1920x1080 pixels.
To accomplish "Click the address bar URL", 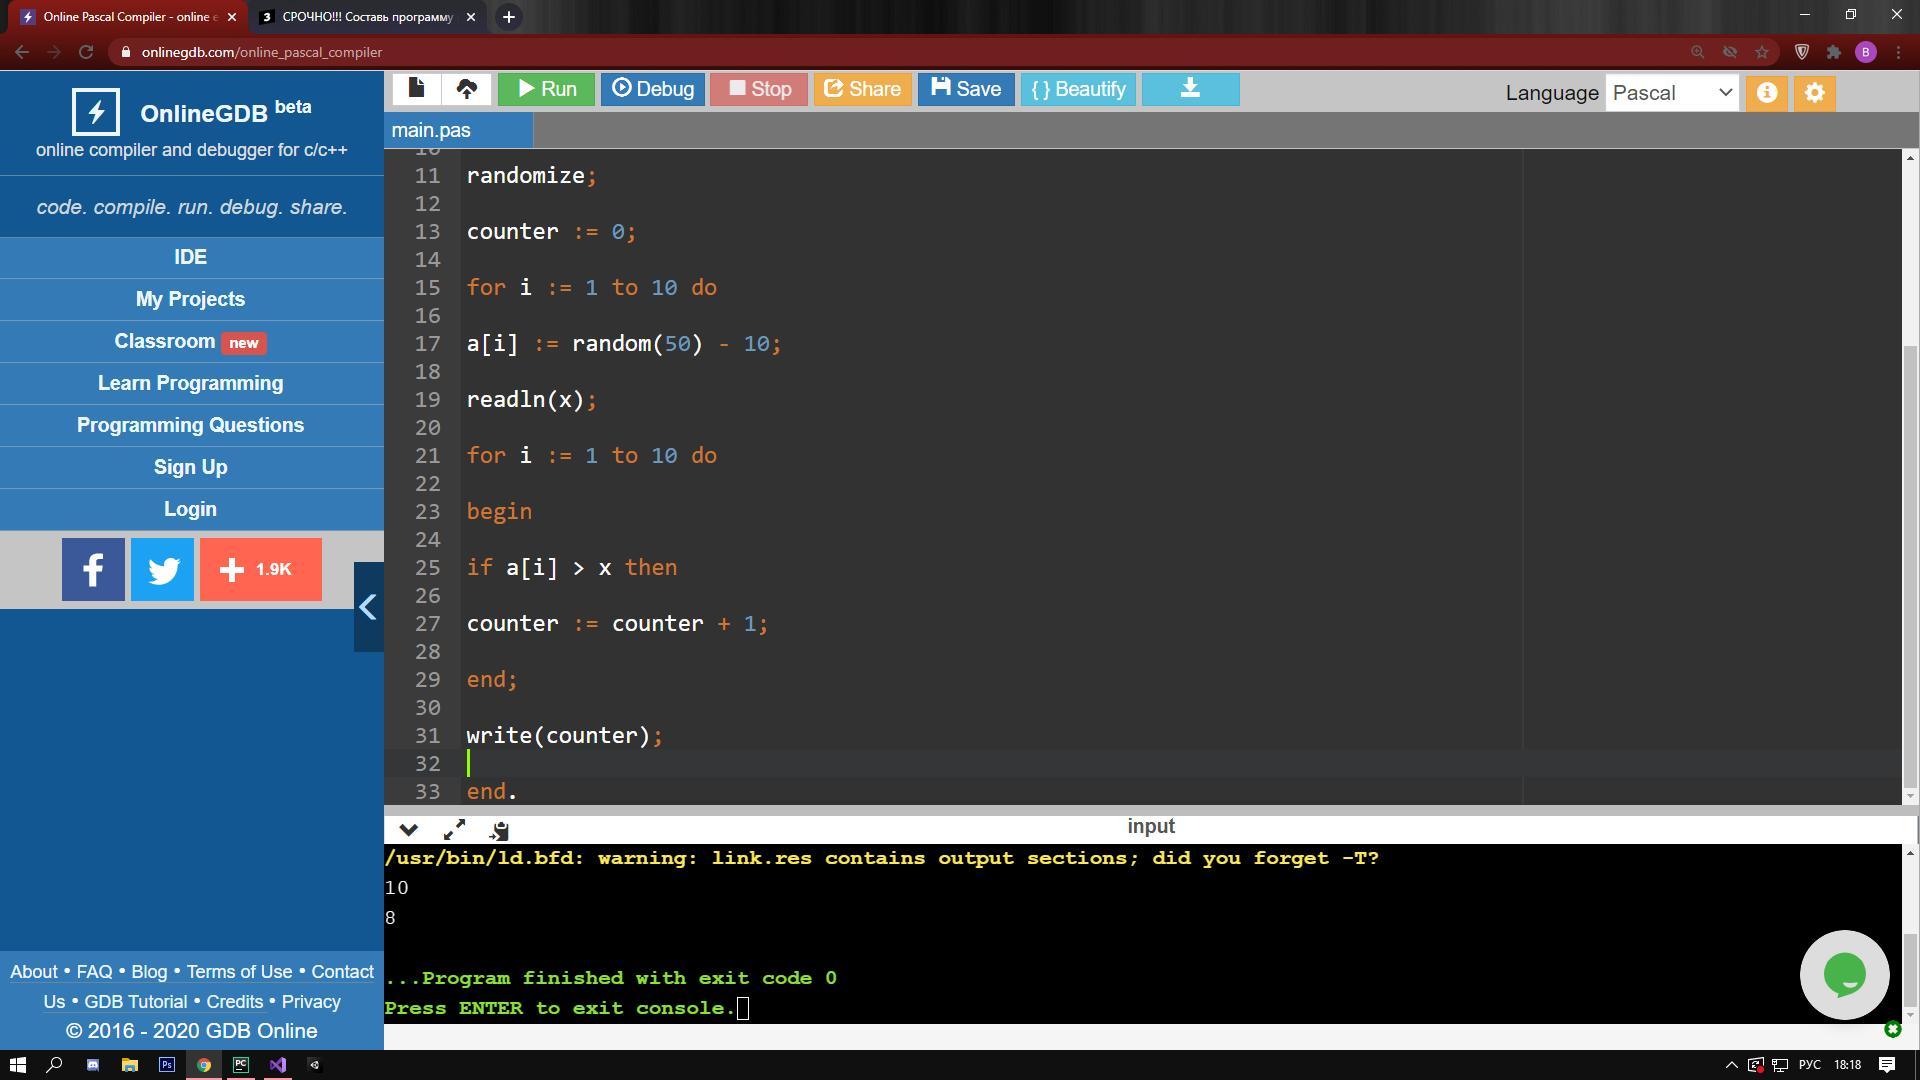I will 262,52.
